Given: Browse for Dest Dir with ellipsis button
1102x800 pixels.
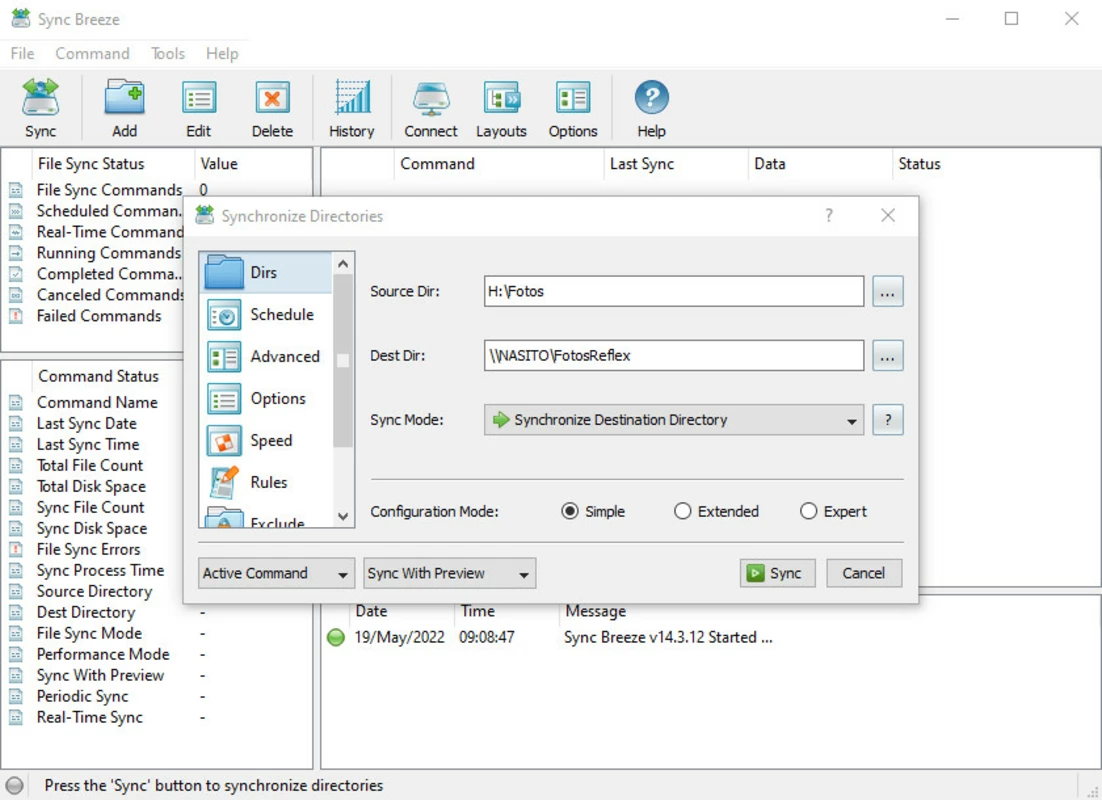Looking at the screenshot, I should pos(888,356).
